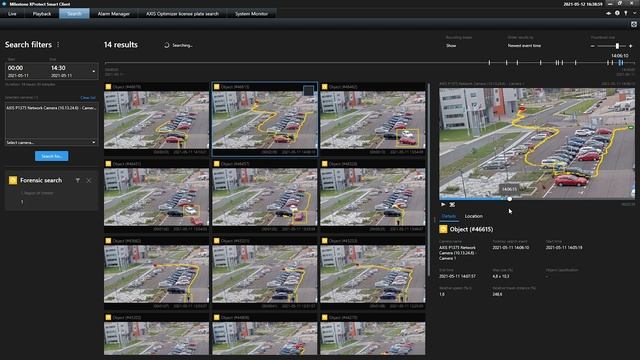Screen dimensions: 640x360
Task: Click the value 2021-05-11 14:06:10 in details
Action: click(x=511, y=247)
